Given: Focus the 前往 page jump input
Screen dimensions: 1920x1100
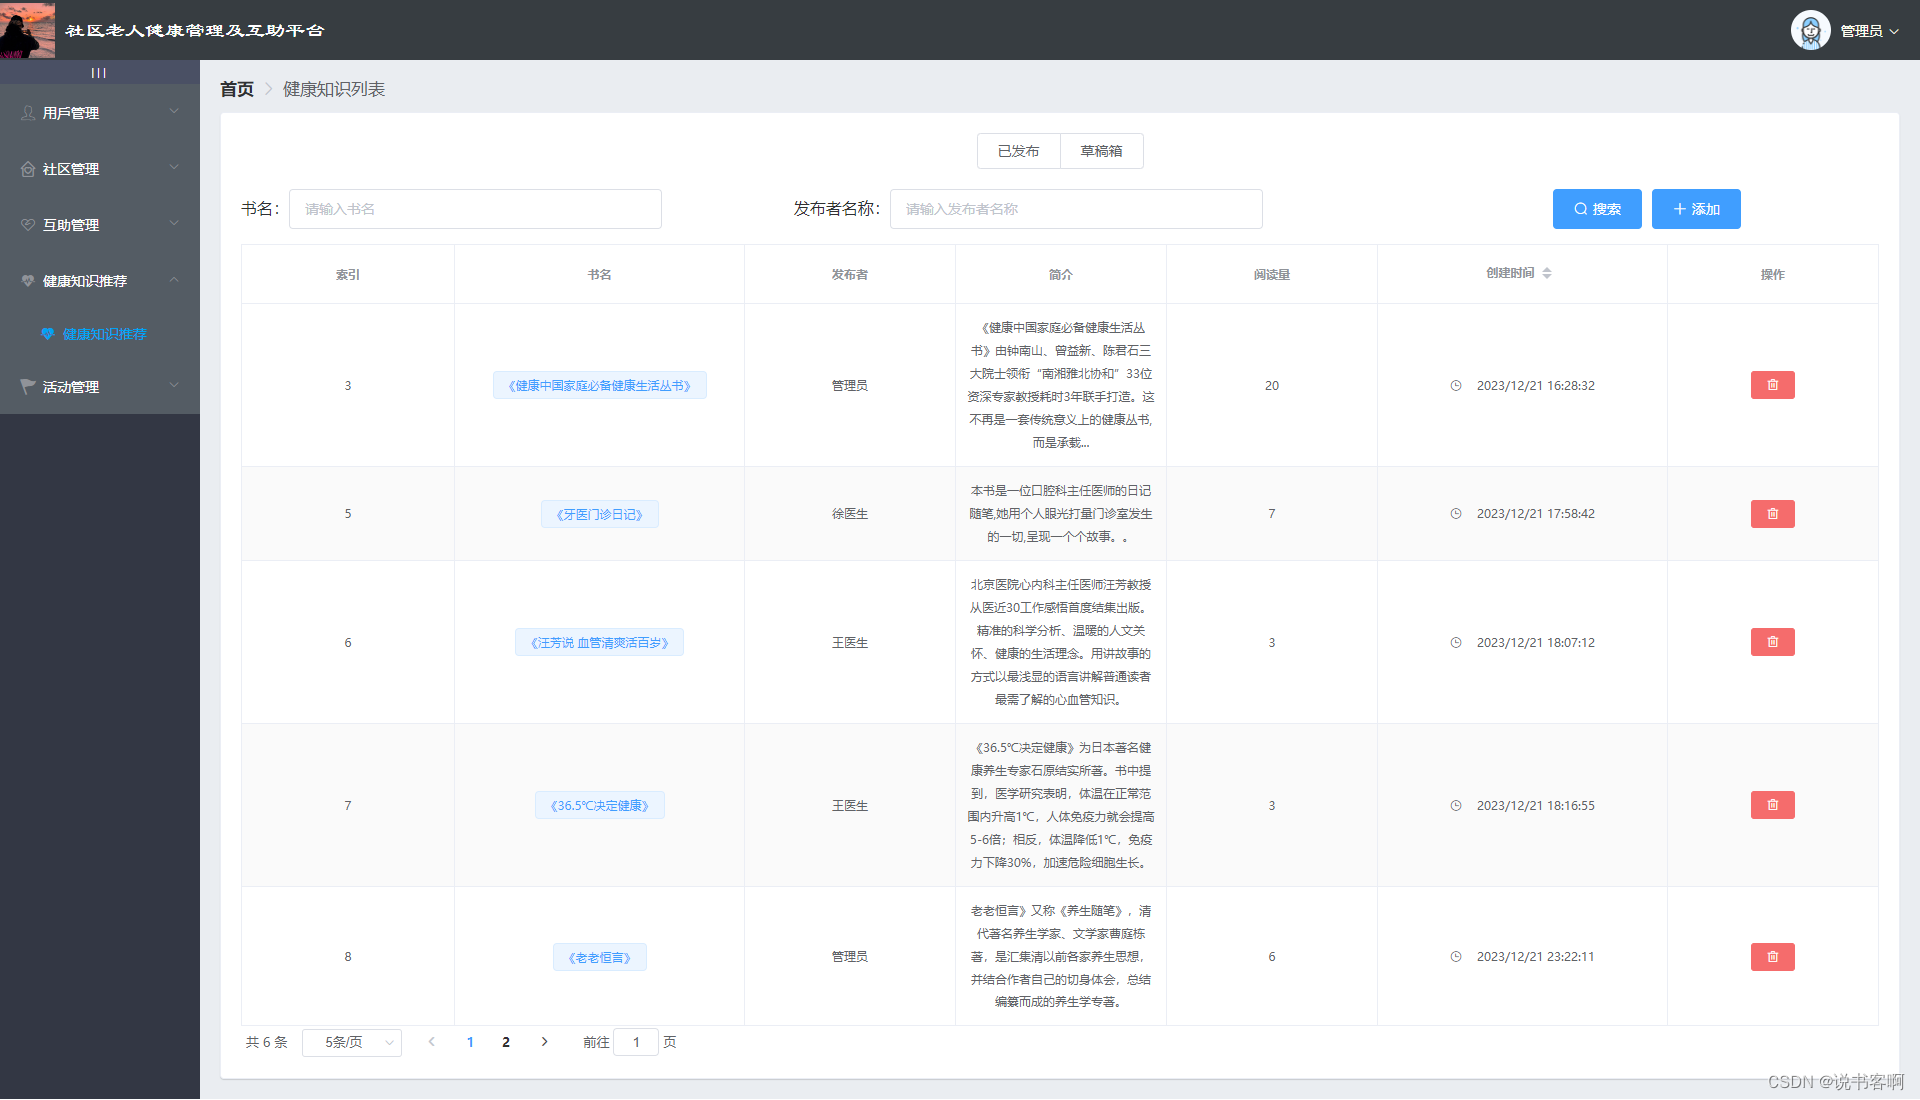Looking at the screenshot, I should [x=636, y=1042].
